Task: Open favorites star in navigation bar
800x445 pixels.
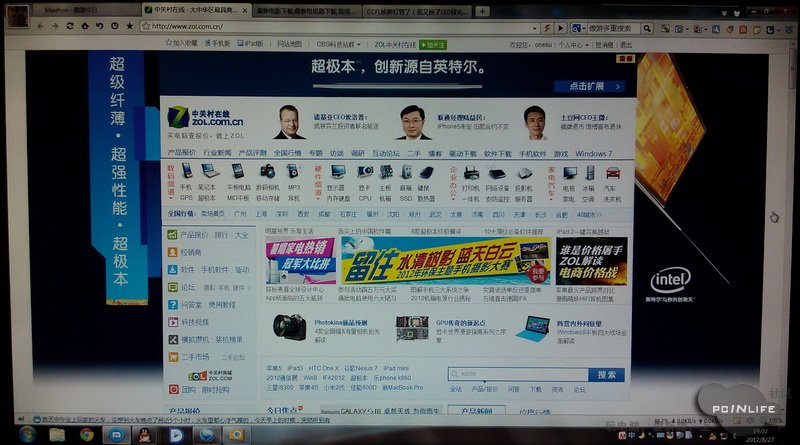Action: coord(130,26)
